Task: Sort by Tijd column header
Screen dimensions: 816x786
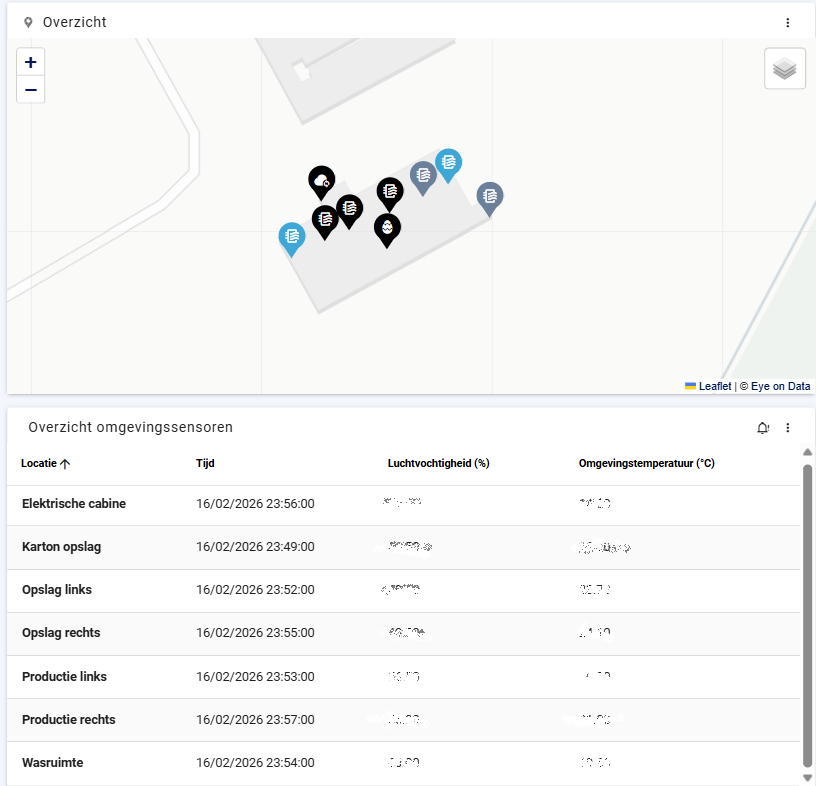Action: [205, 463]
